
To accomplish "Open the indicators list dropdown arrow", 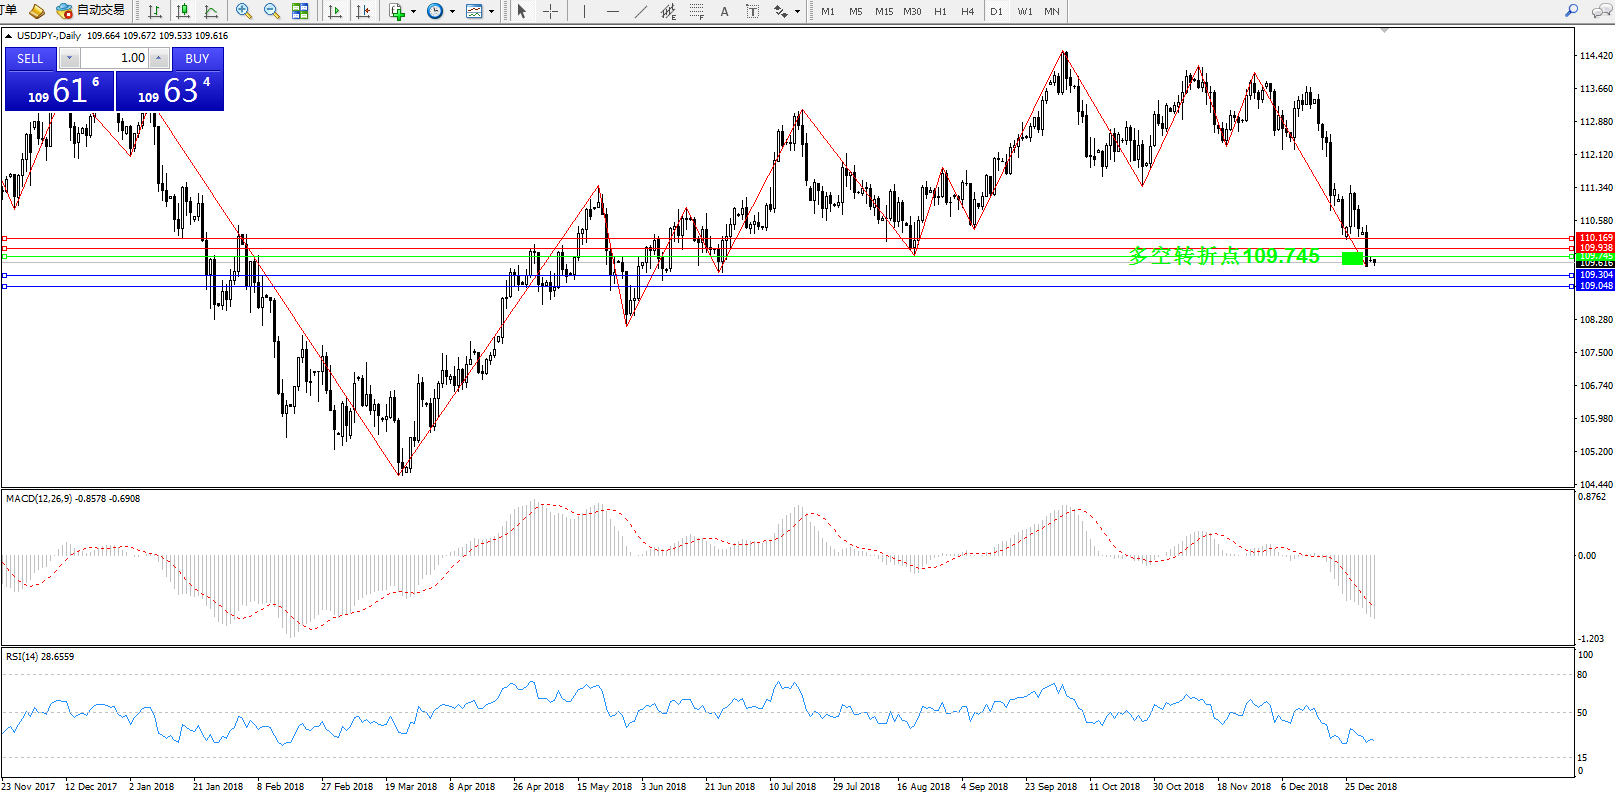I will (x=413, y=12).
